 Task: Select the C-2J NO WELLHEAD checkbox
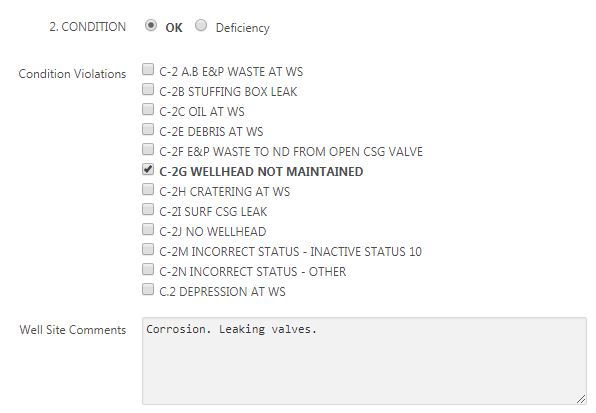click(x=148, y=229)
